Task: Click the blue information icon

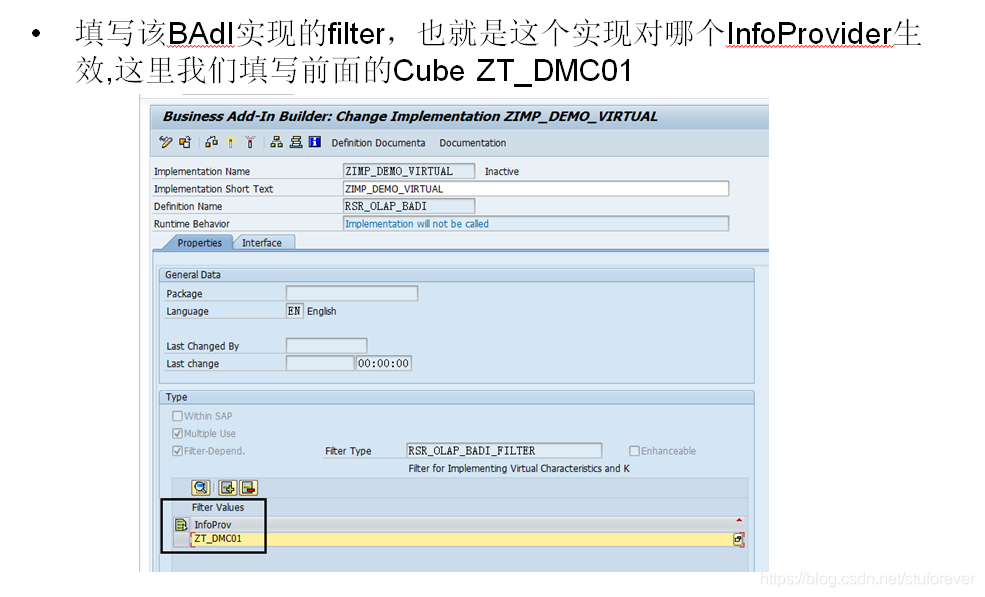Action: tap(315, 142)
